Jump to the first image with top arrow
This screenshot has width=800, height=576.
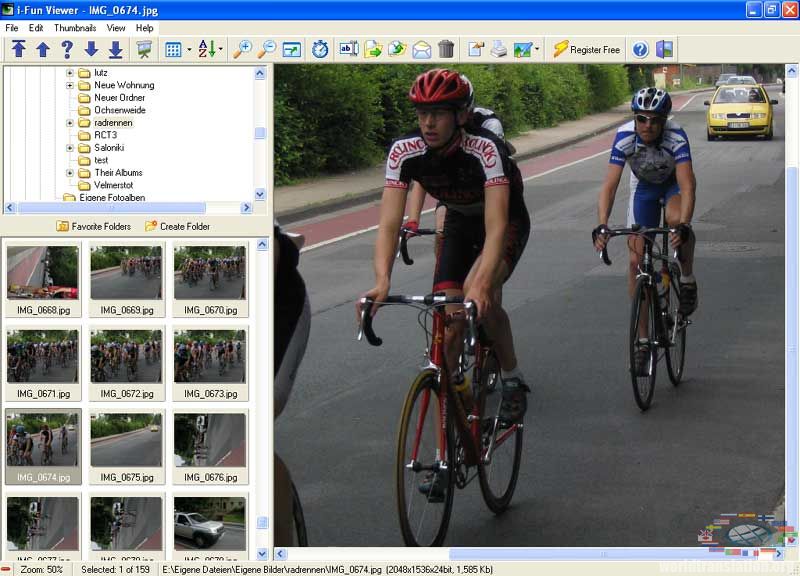pyautogui.click(x=19, y=49)
